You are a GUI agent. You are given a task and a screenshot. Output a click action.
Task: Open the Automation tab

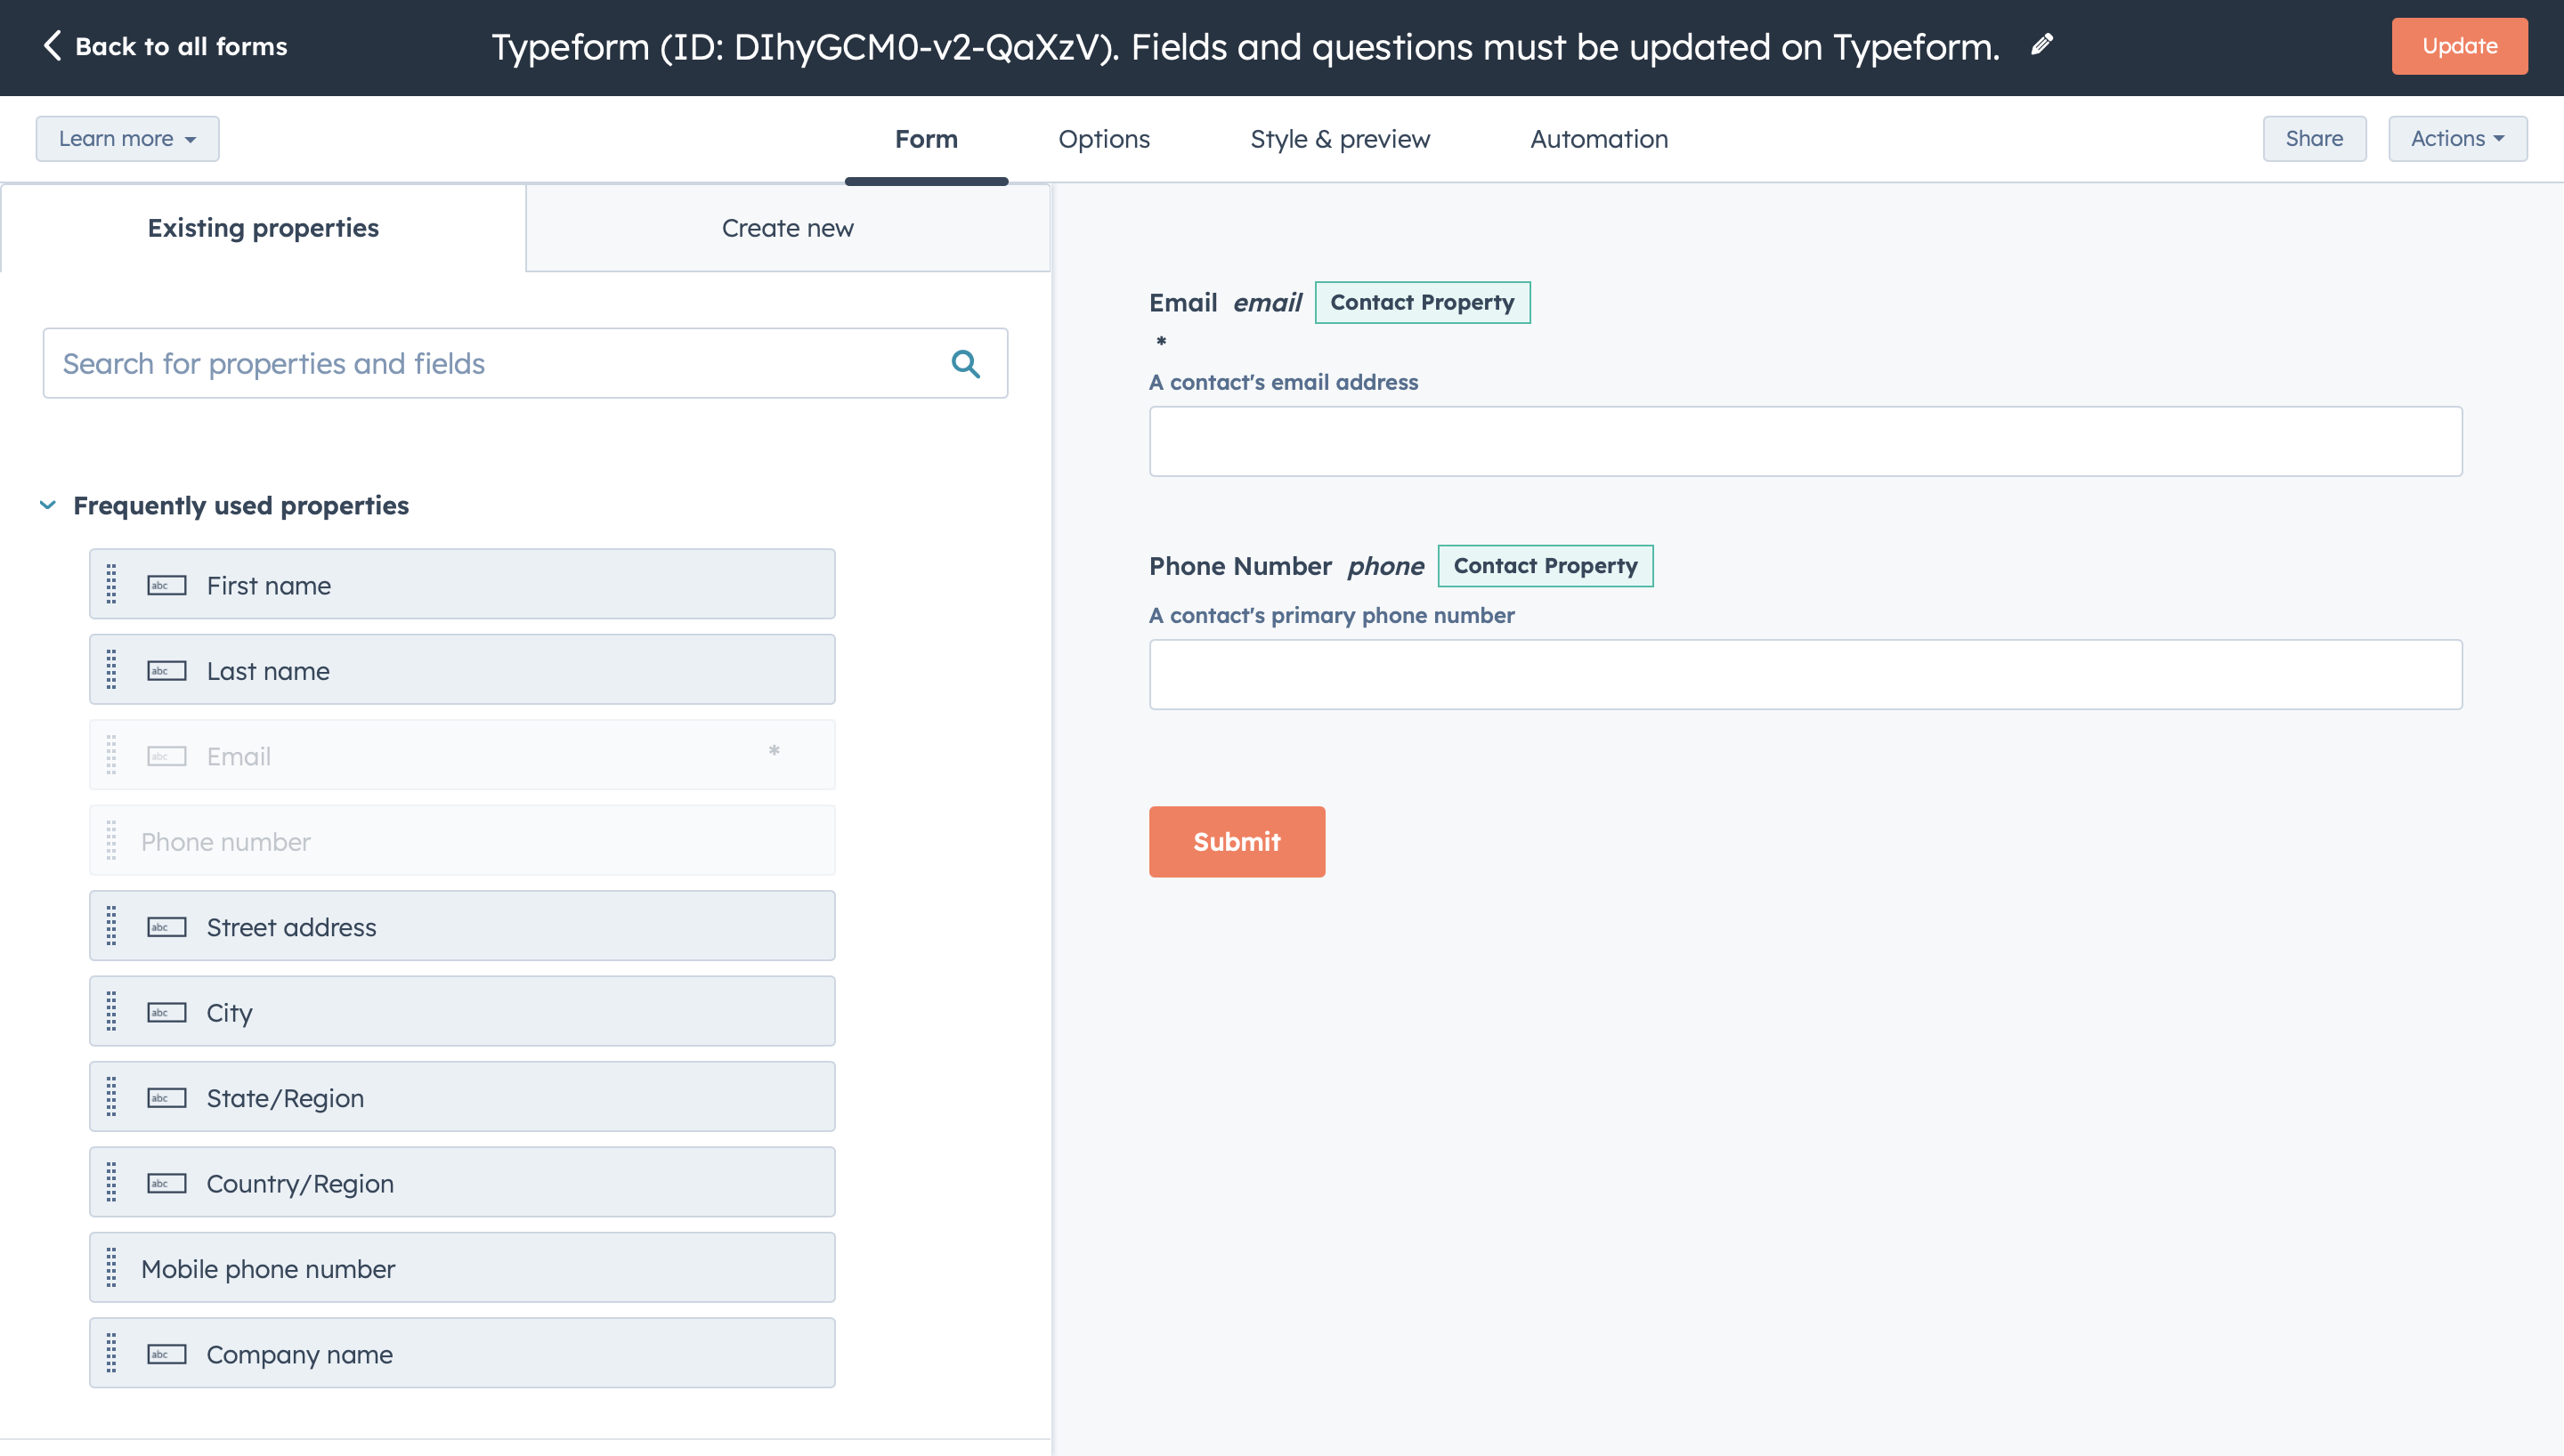point(1598,139)
